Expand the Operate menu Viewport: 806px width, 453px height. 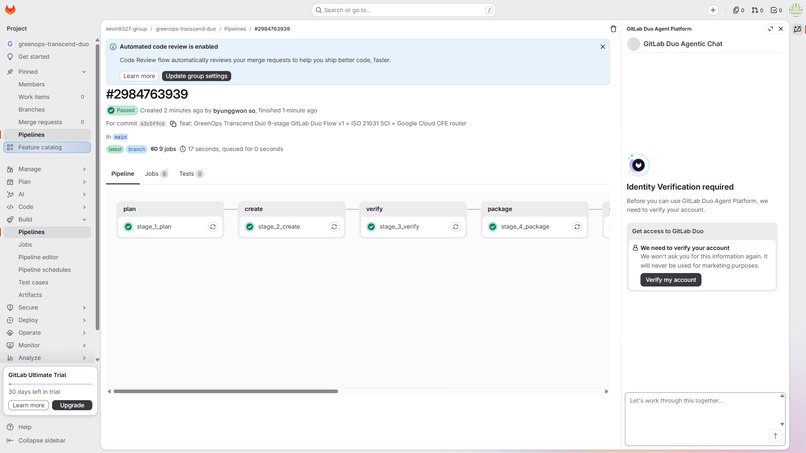[46, 333]
